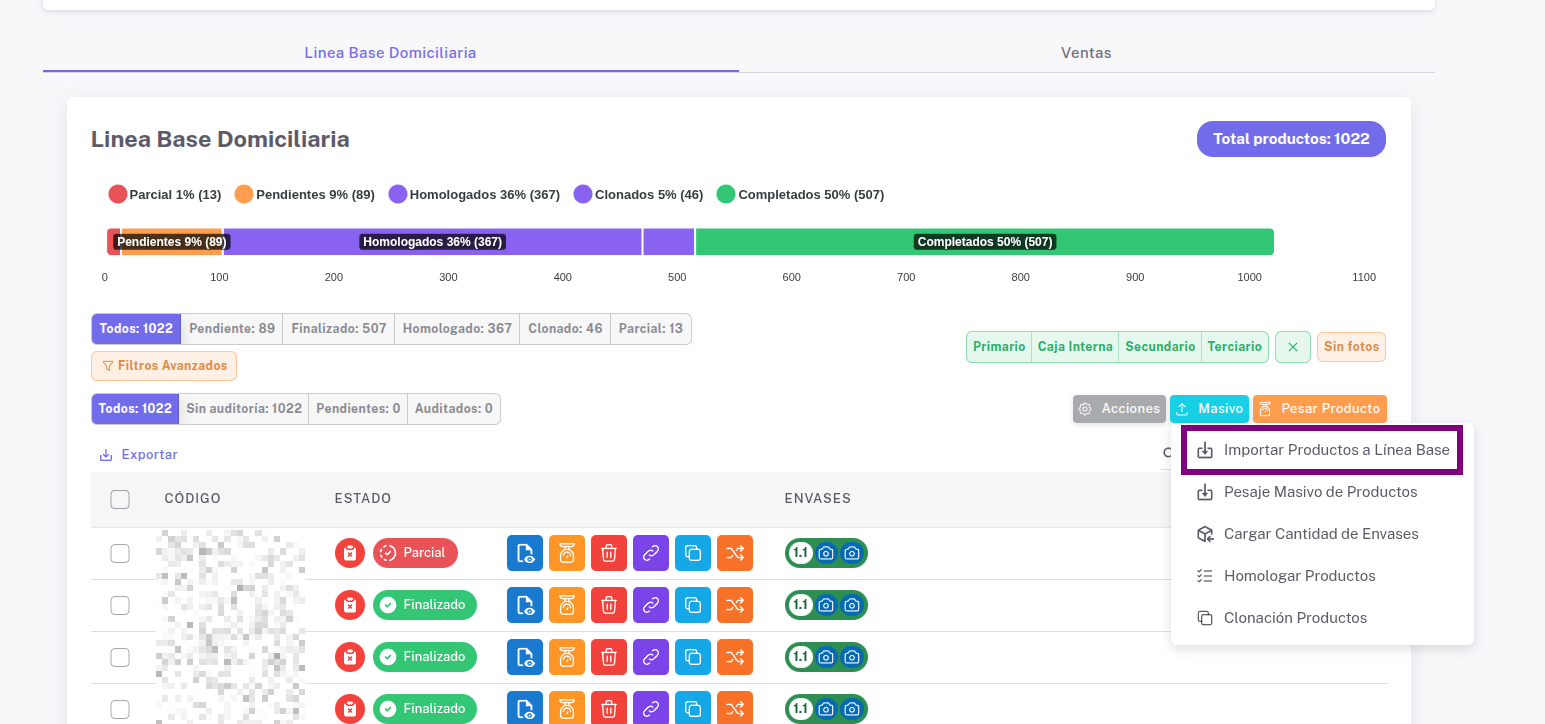1545x724 pixels.
Task: Expand the Filtros Avanzados panel
Action: 164,366
